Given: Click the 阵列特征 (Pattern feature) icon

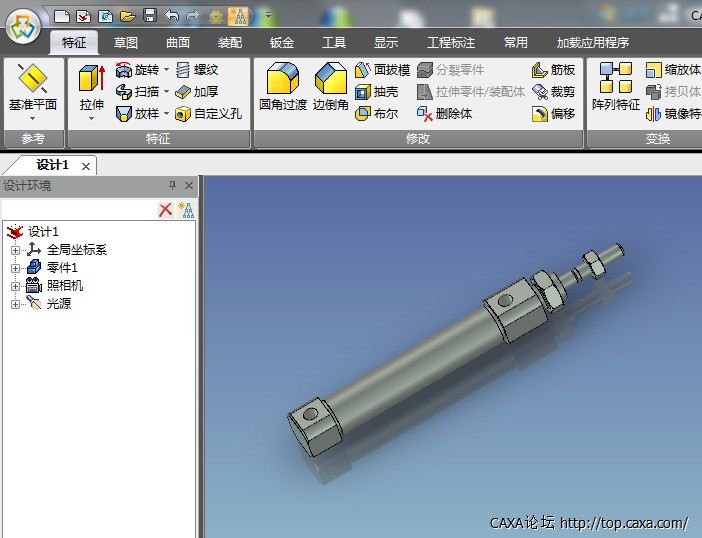Looking at the screenshot, I should point(615,86).
